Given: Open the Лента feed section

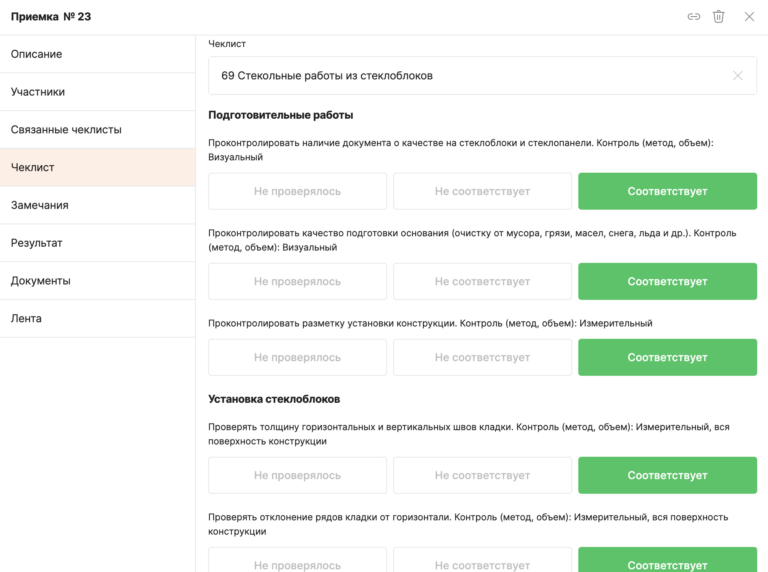Looking at the screenshot, I should pos(97,319).
